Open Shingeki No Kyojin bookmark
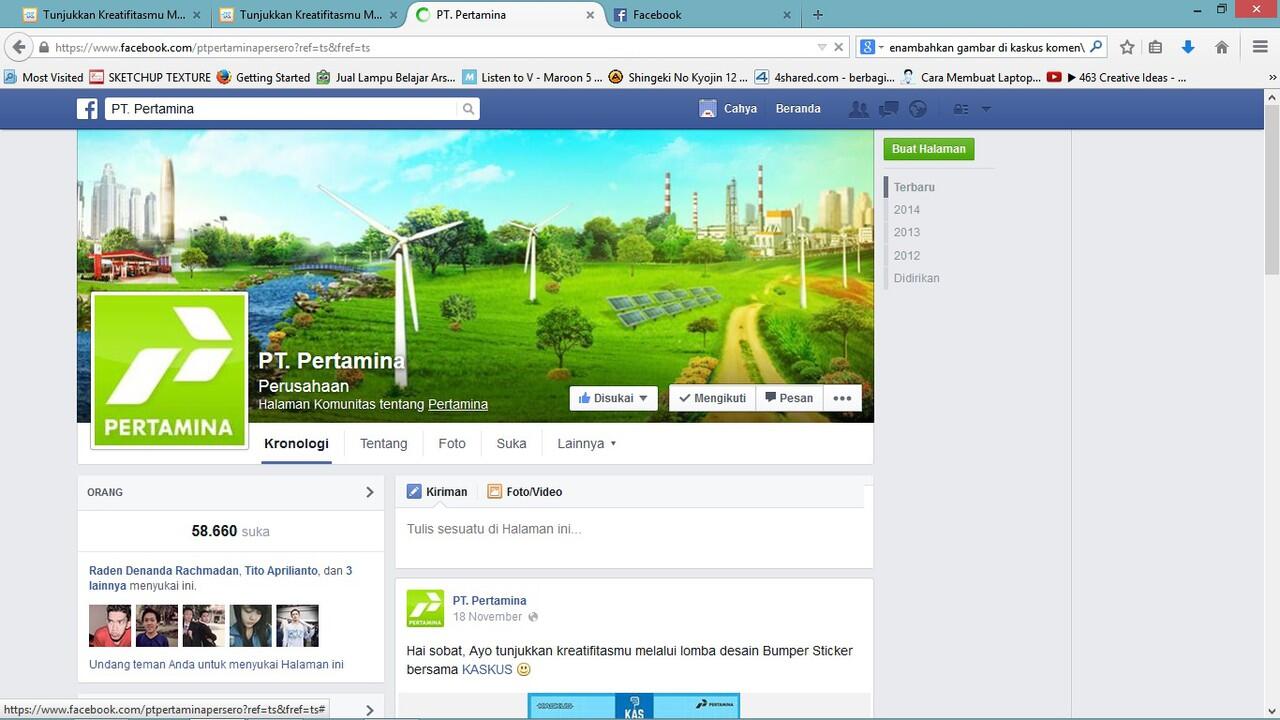The image size is (1280, 720). coord(678,77)
